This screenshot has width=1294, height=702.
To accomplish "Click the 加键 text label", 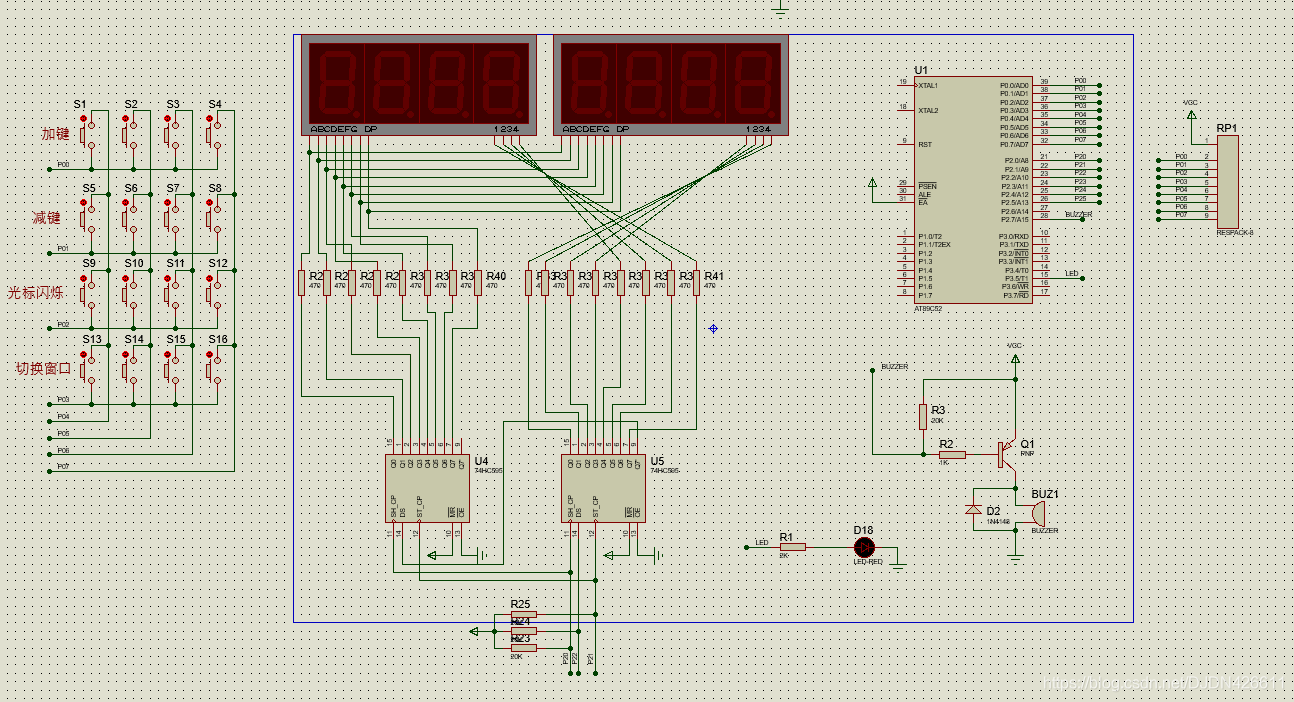I will pos(55,134).
